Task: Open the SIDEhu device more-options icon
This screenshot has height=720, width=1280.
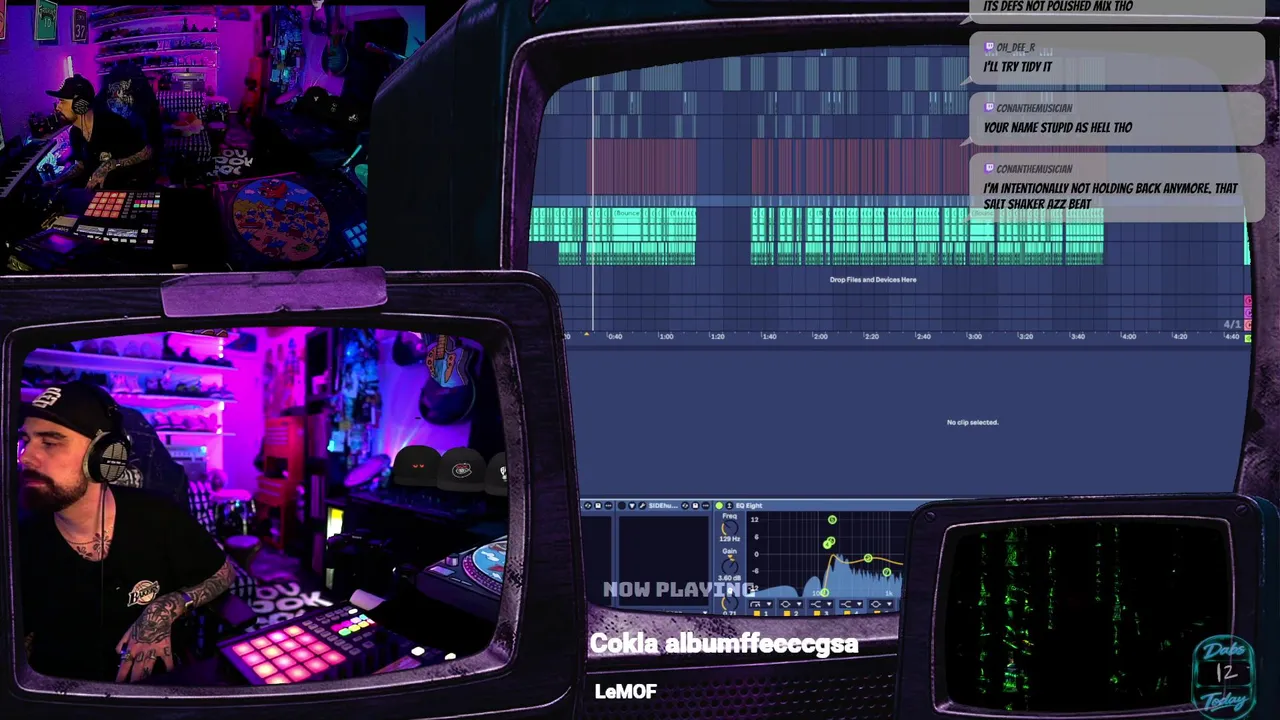Action: click(705, 506)
